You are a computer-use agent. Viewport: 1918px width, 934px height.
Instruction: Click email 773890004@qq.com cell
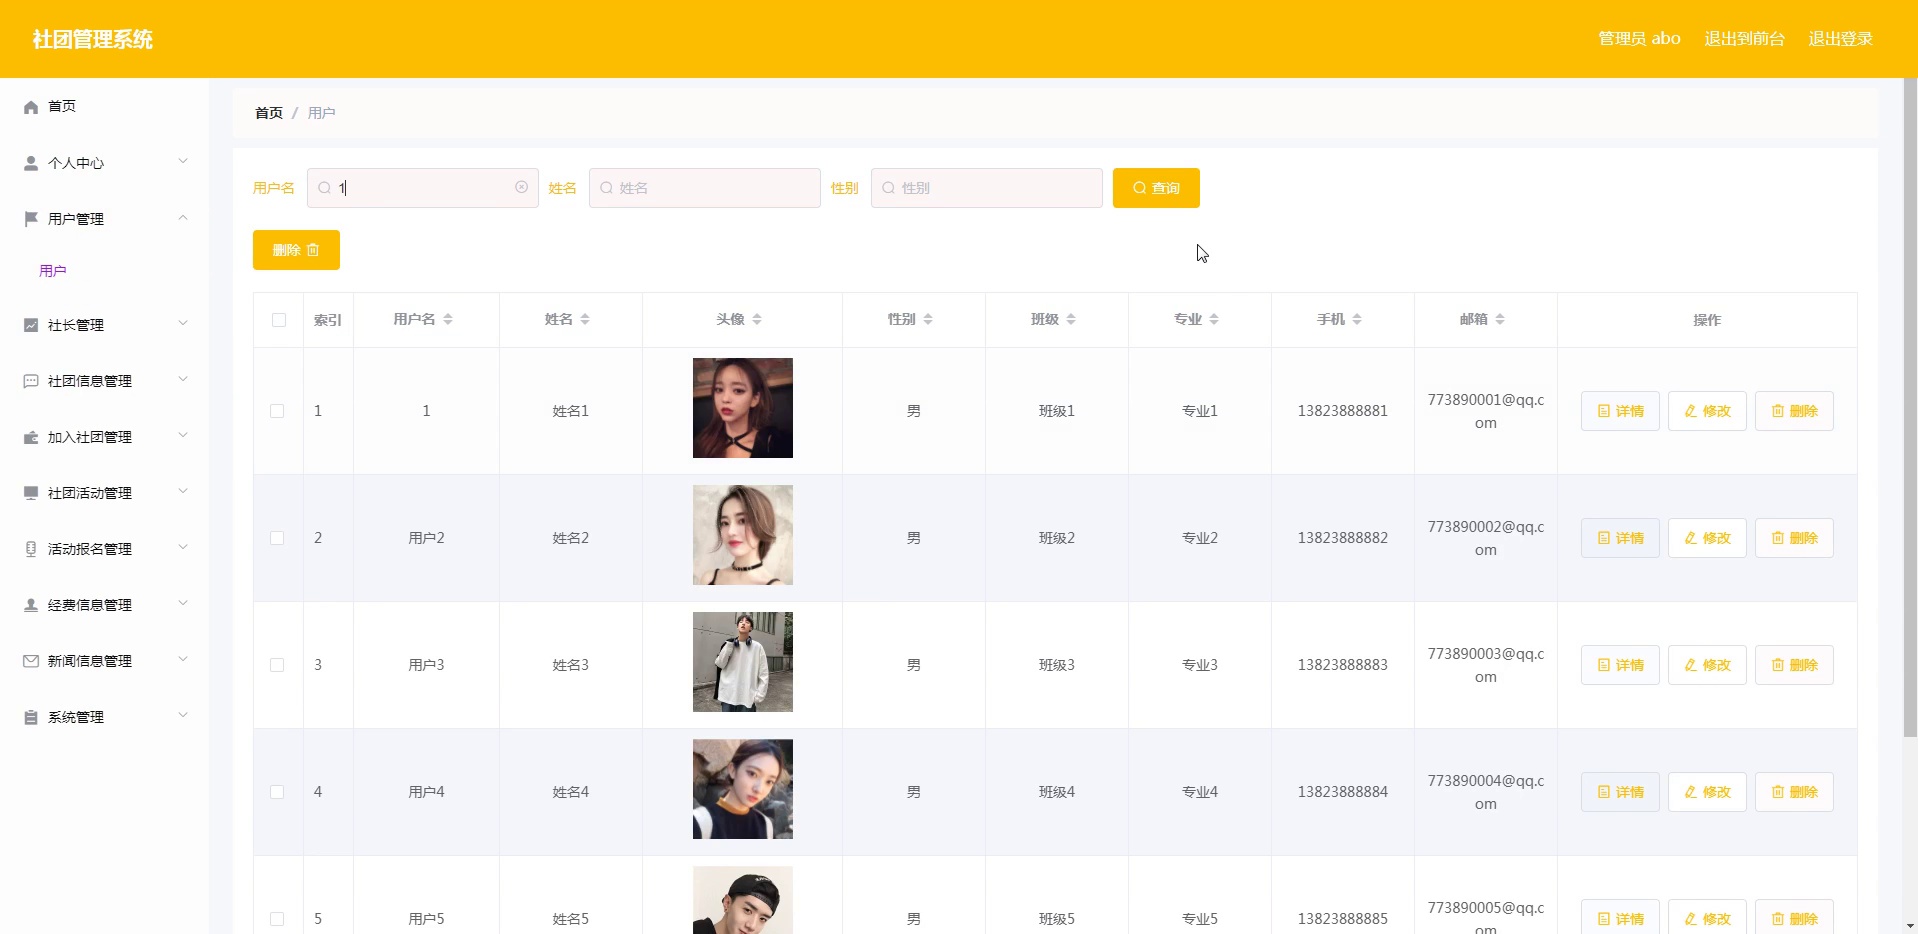coord(1486,792)
